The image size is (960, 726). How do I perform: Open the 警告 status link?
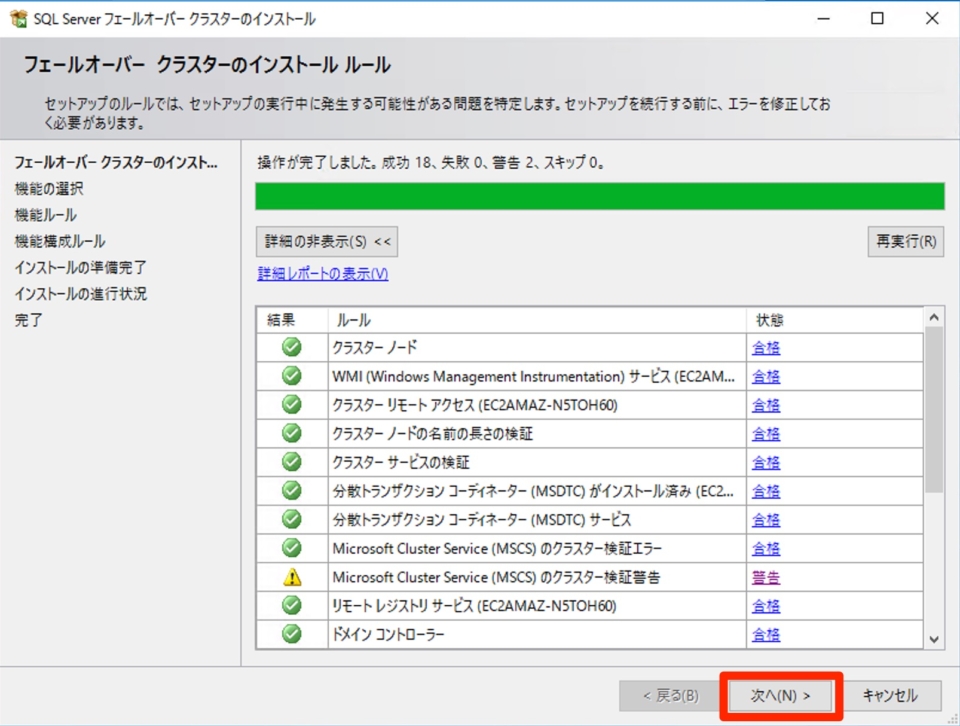click(766, 578)
